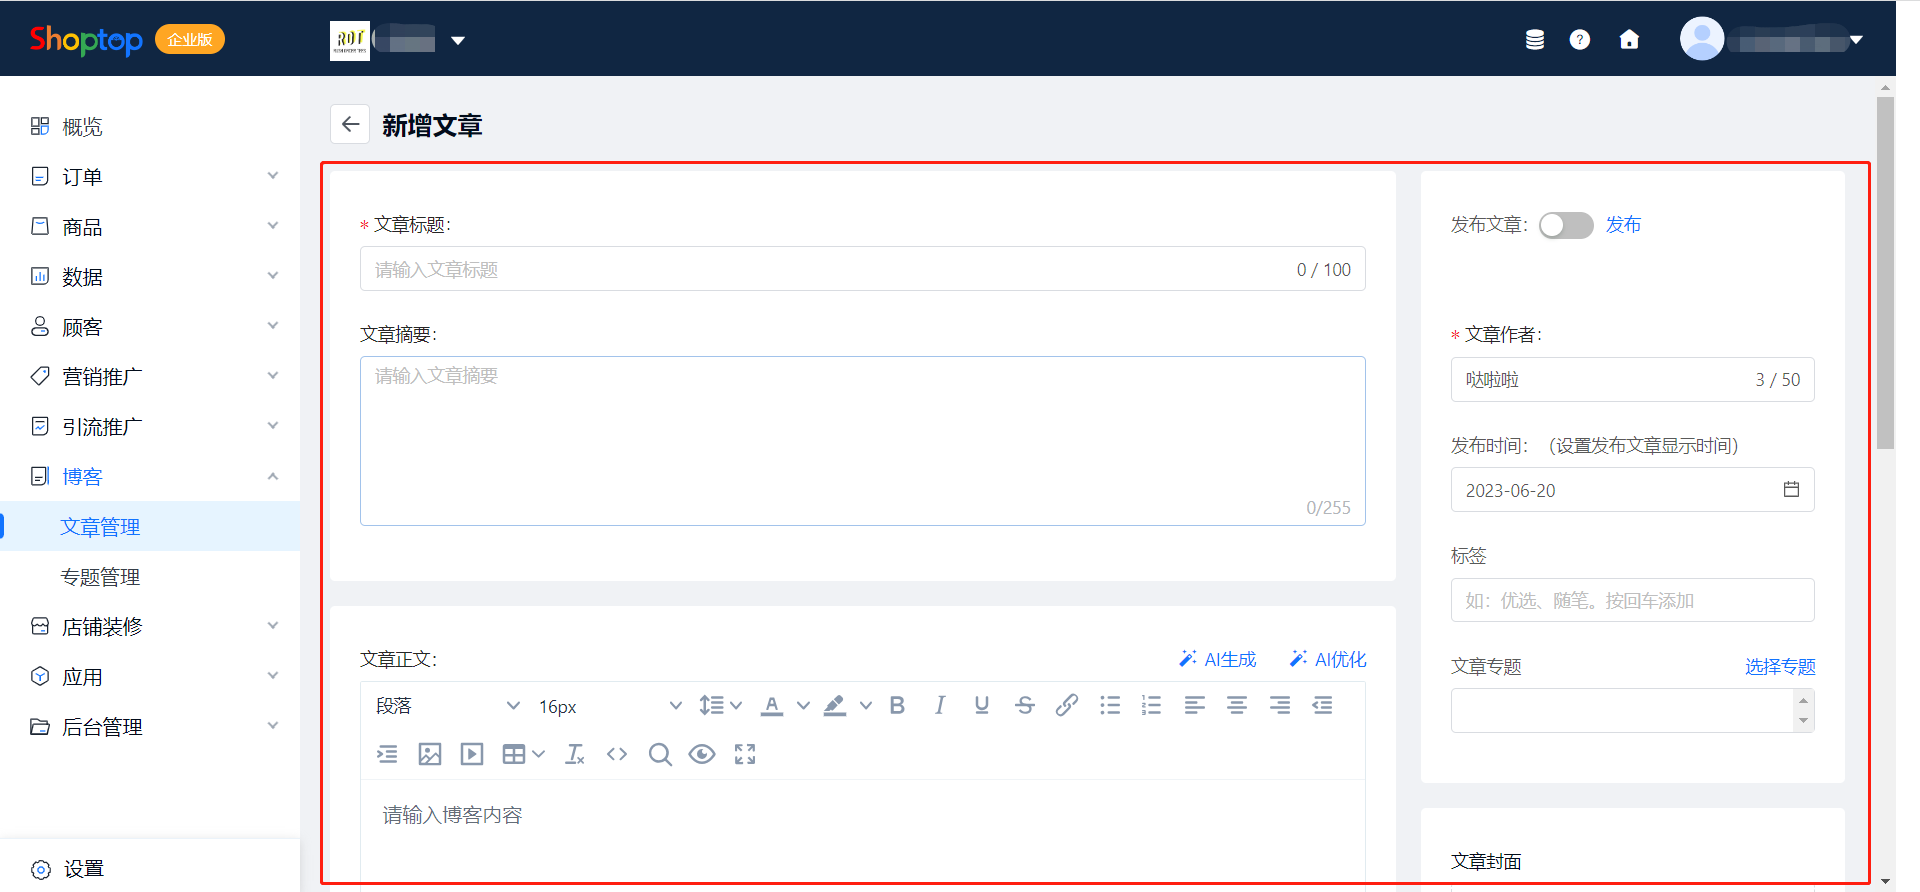Click the Shoptop logo
1920x892 pixels.
[x=86, y=40]
